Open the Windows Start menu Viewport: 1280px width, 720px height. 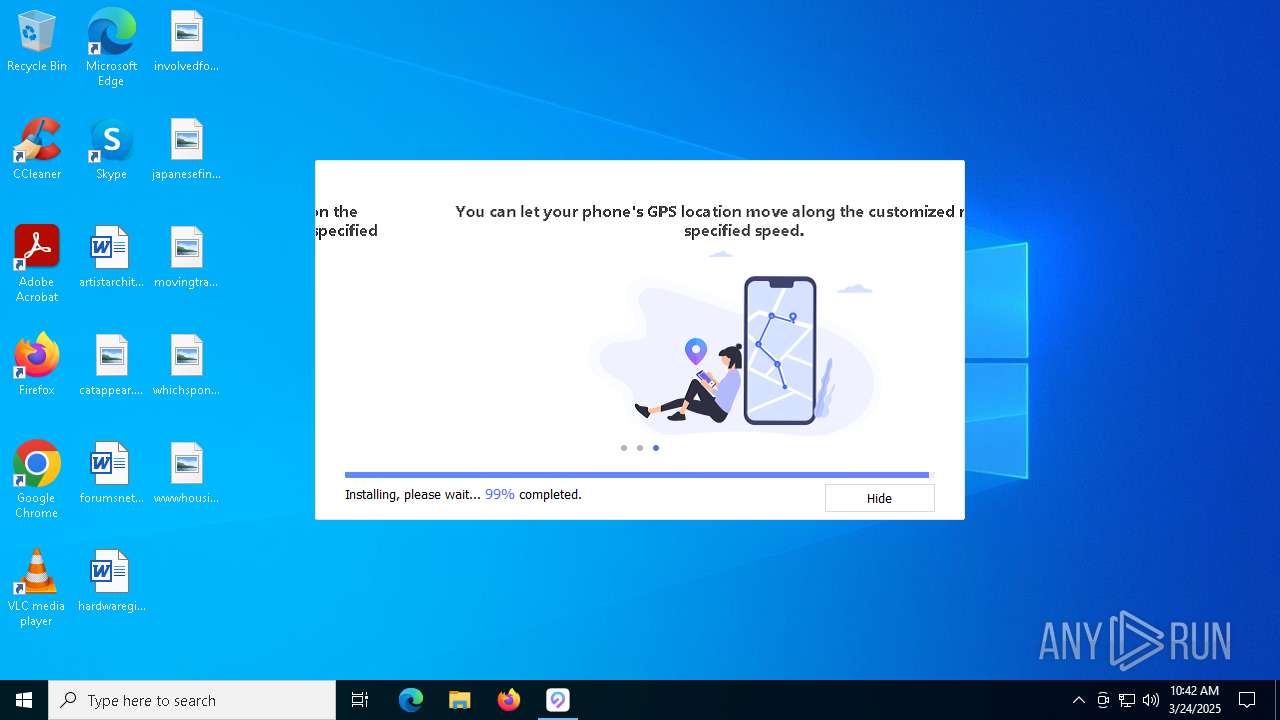coord(24,700)
